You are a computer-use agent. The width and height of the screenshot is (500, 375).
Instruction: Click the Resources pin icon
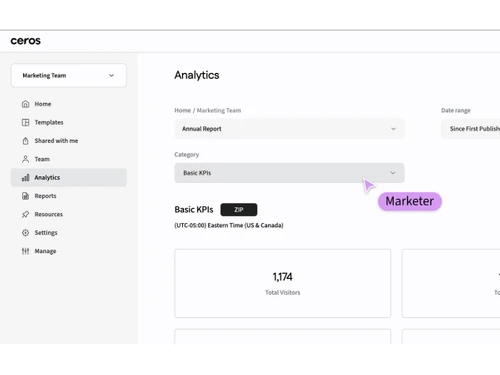click(x=25, y=214)
